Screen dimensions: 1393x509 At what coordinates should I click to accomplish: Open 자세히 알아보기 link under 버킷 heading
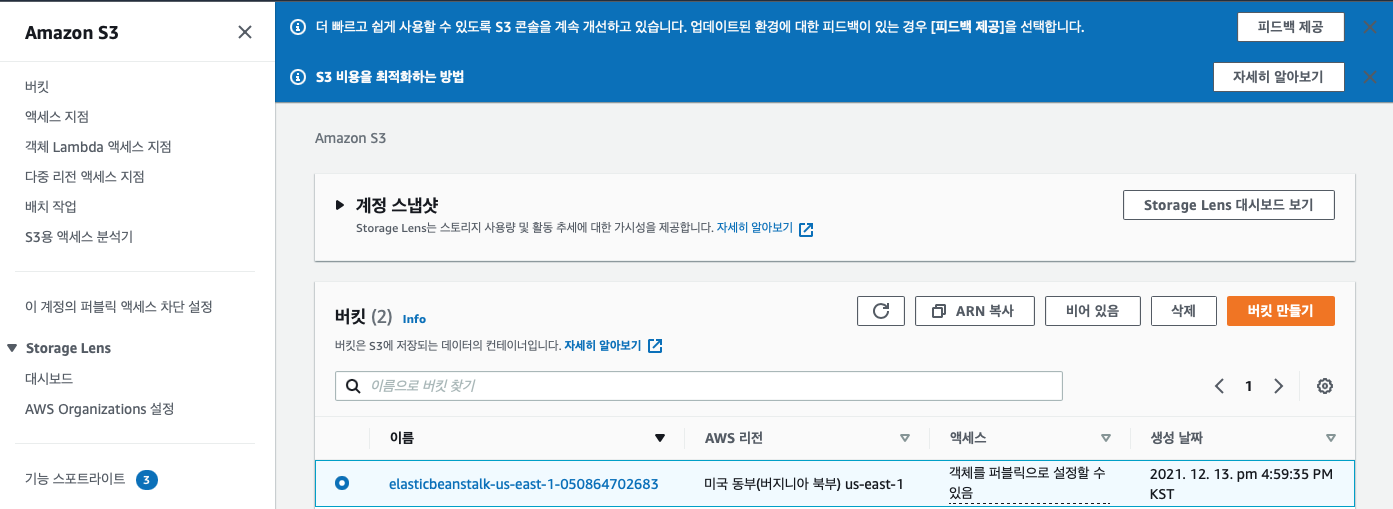(x=603, y=346)
